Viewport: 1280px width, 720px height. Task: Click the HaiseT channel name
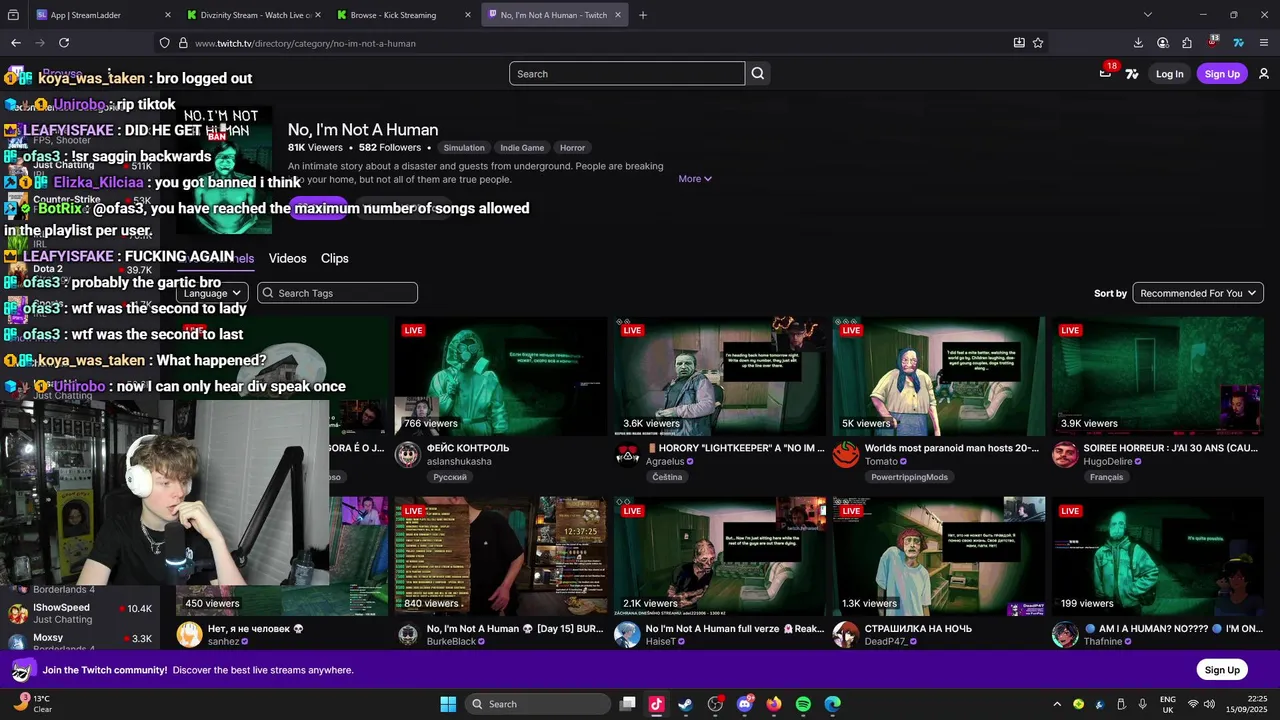click(x=663, y=641)
